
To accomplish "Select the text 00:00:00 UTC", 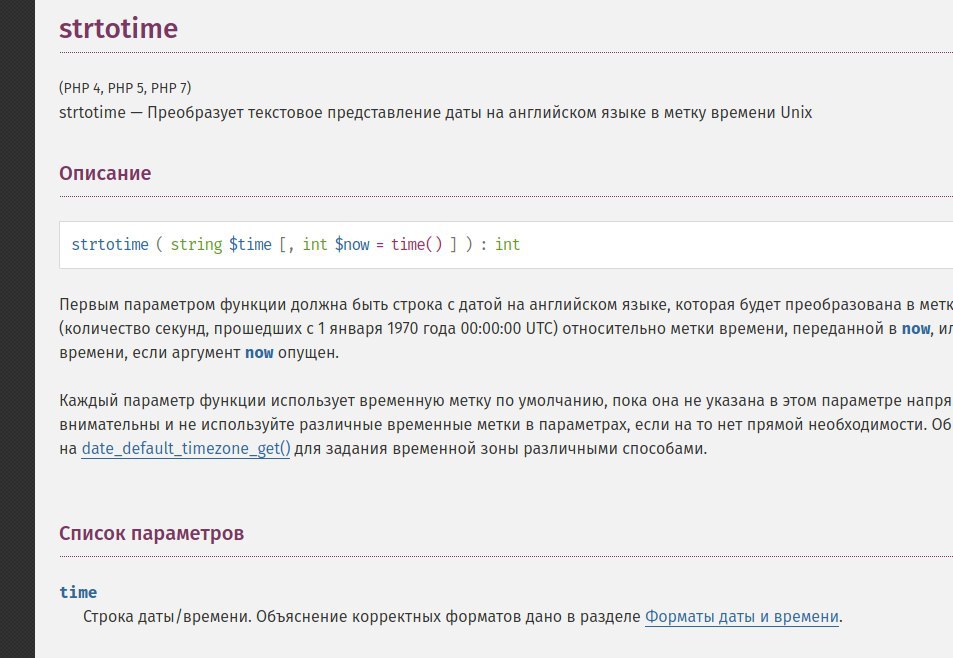I will tap(506, 329).
